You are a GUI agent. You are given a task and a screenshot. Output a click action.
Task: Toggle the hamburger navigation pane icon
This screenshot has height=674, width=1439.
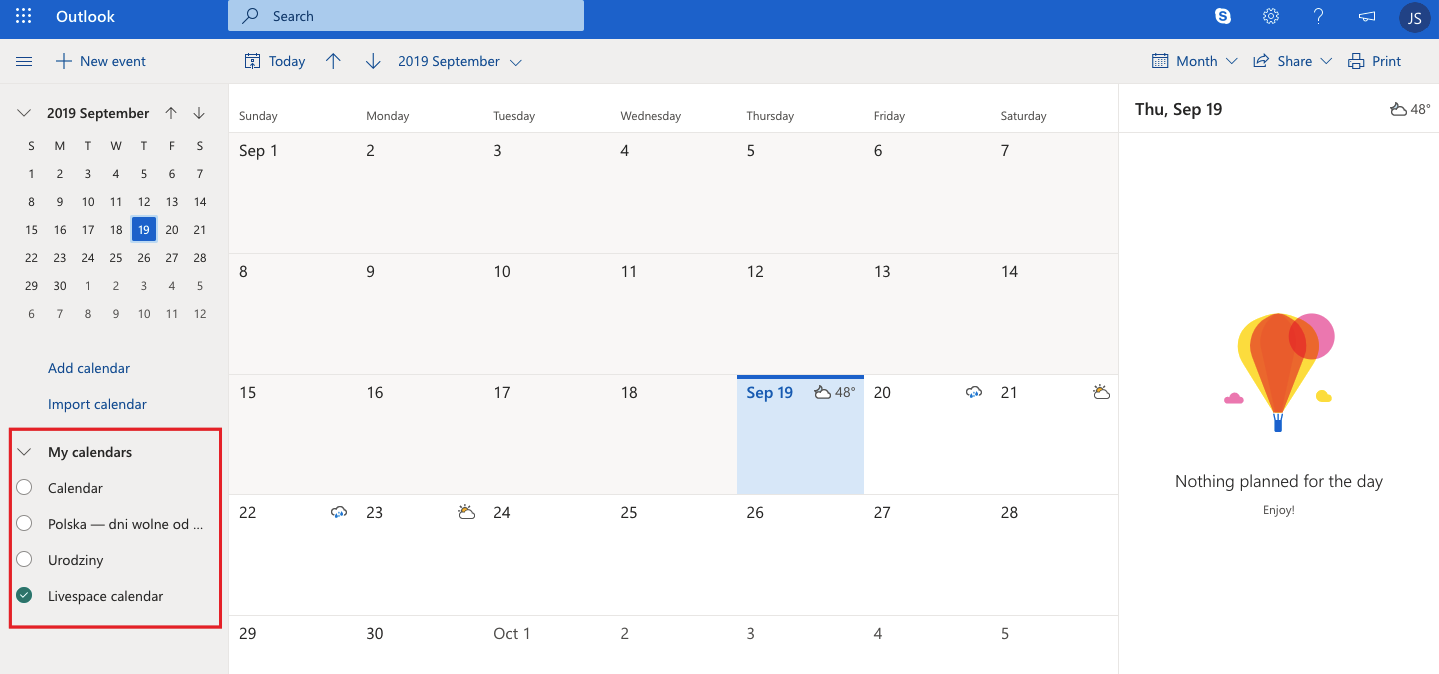pyautogui.click(x=24, y=61)
